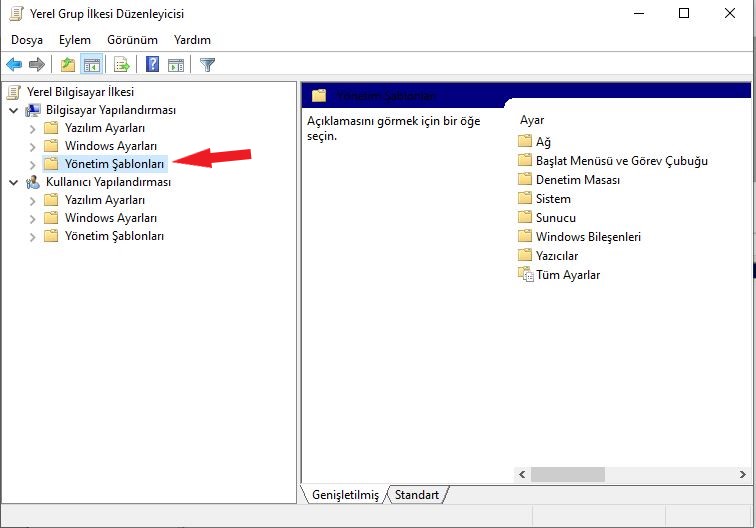Go forward with the gray right arrow

pos(37,64)
